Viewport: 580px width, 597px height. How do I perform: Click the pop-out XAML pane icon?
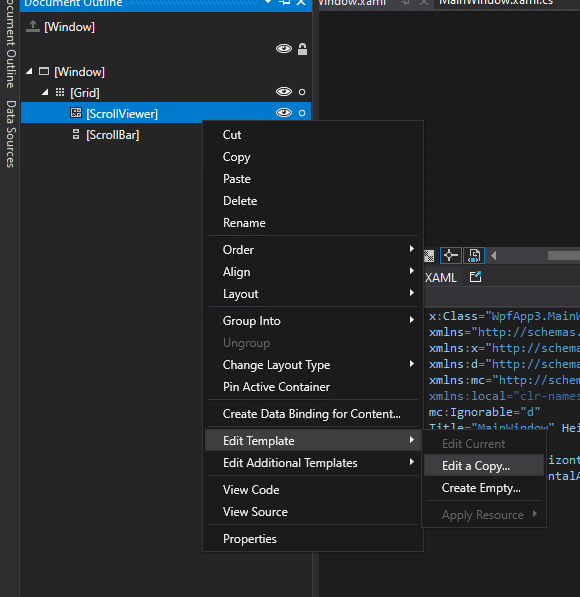[x=475, y=277]
